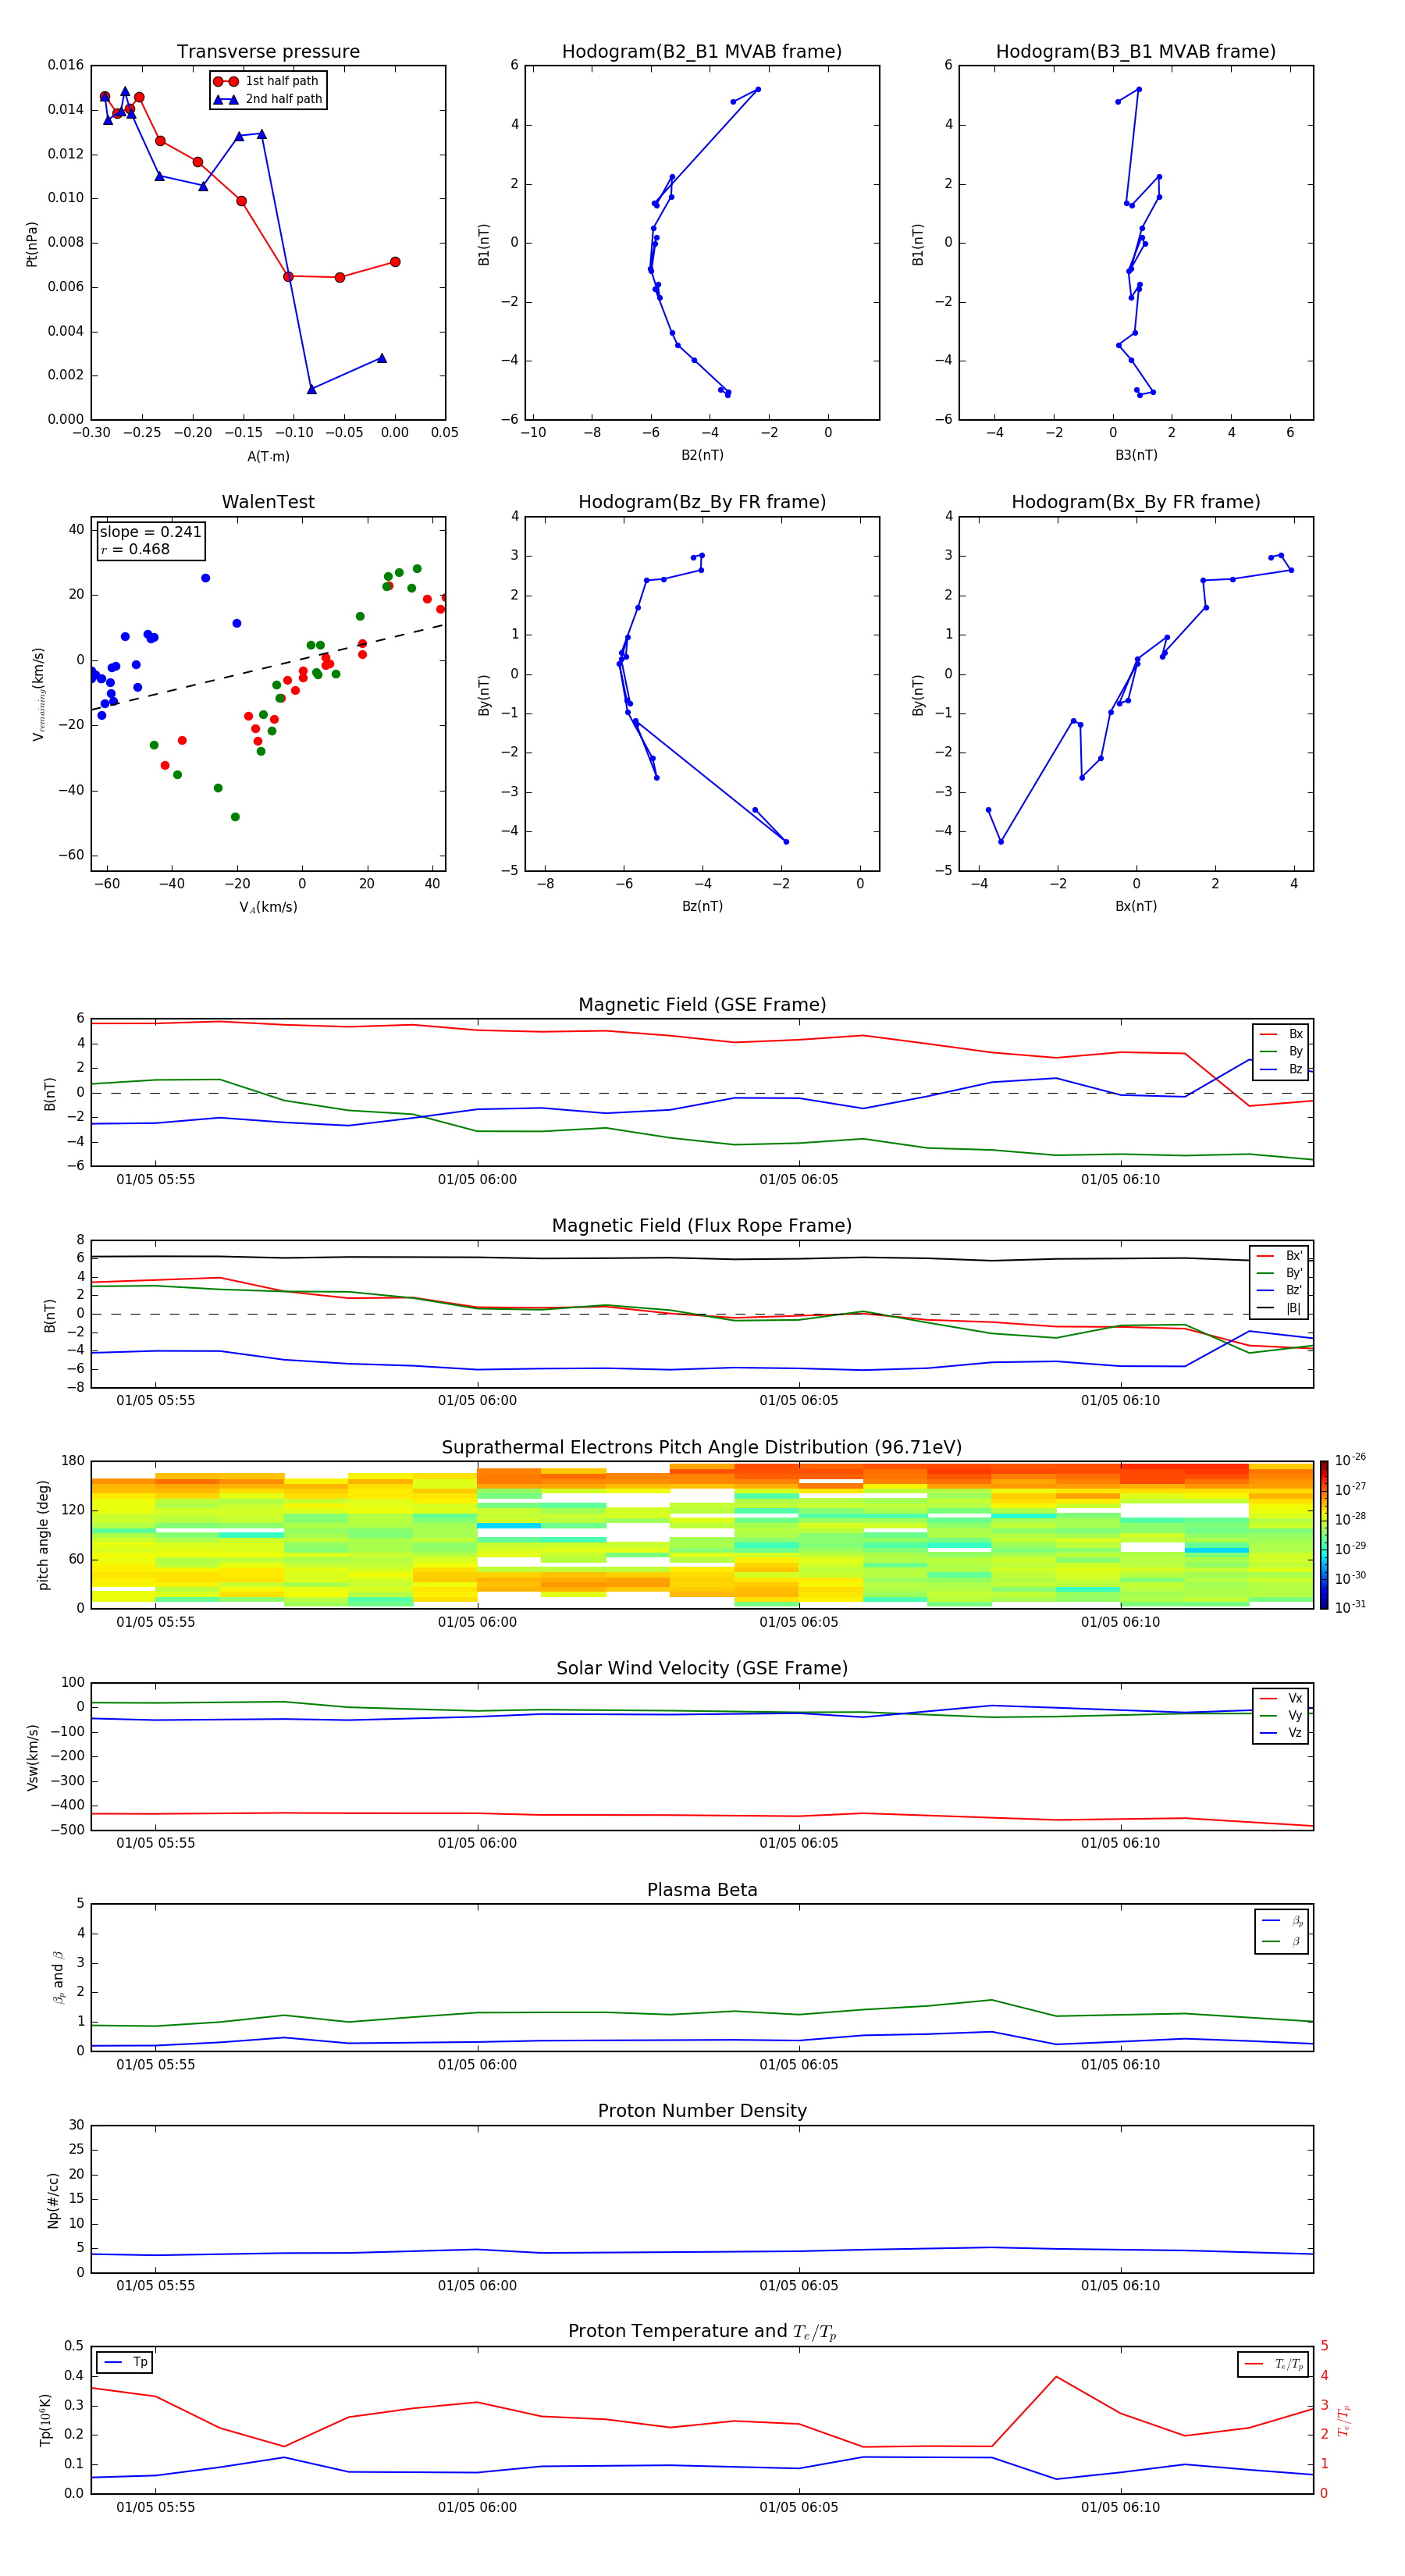The height and width of the screenshot is (2576, 1405).
Task: Click the 'Bz(nT)' x-axis label
Action: click(x=702, y=906)
